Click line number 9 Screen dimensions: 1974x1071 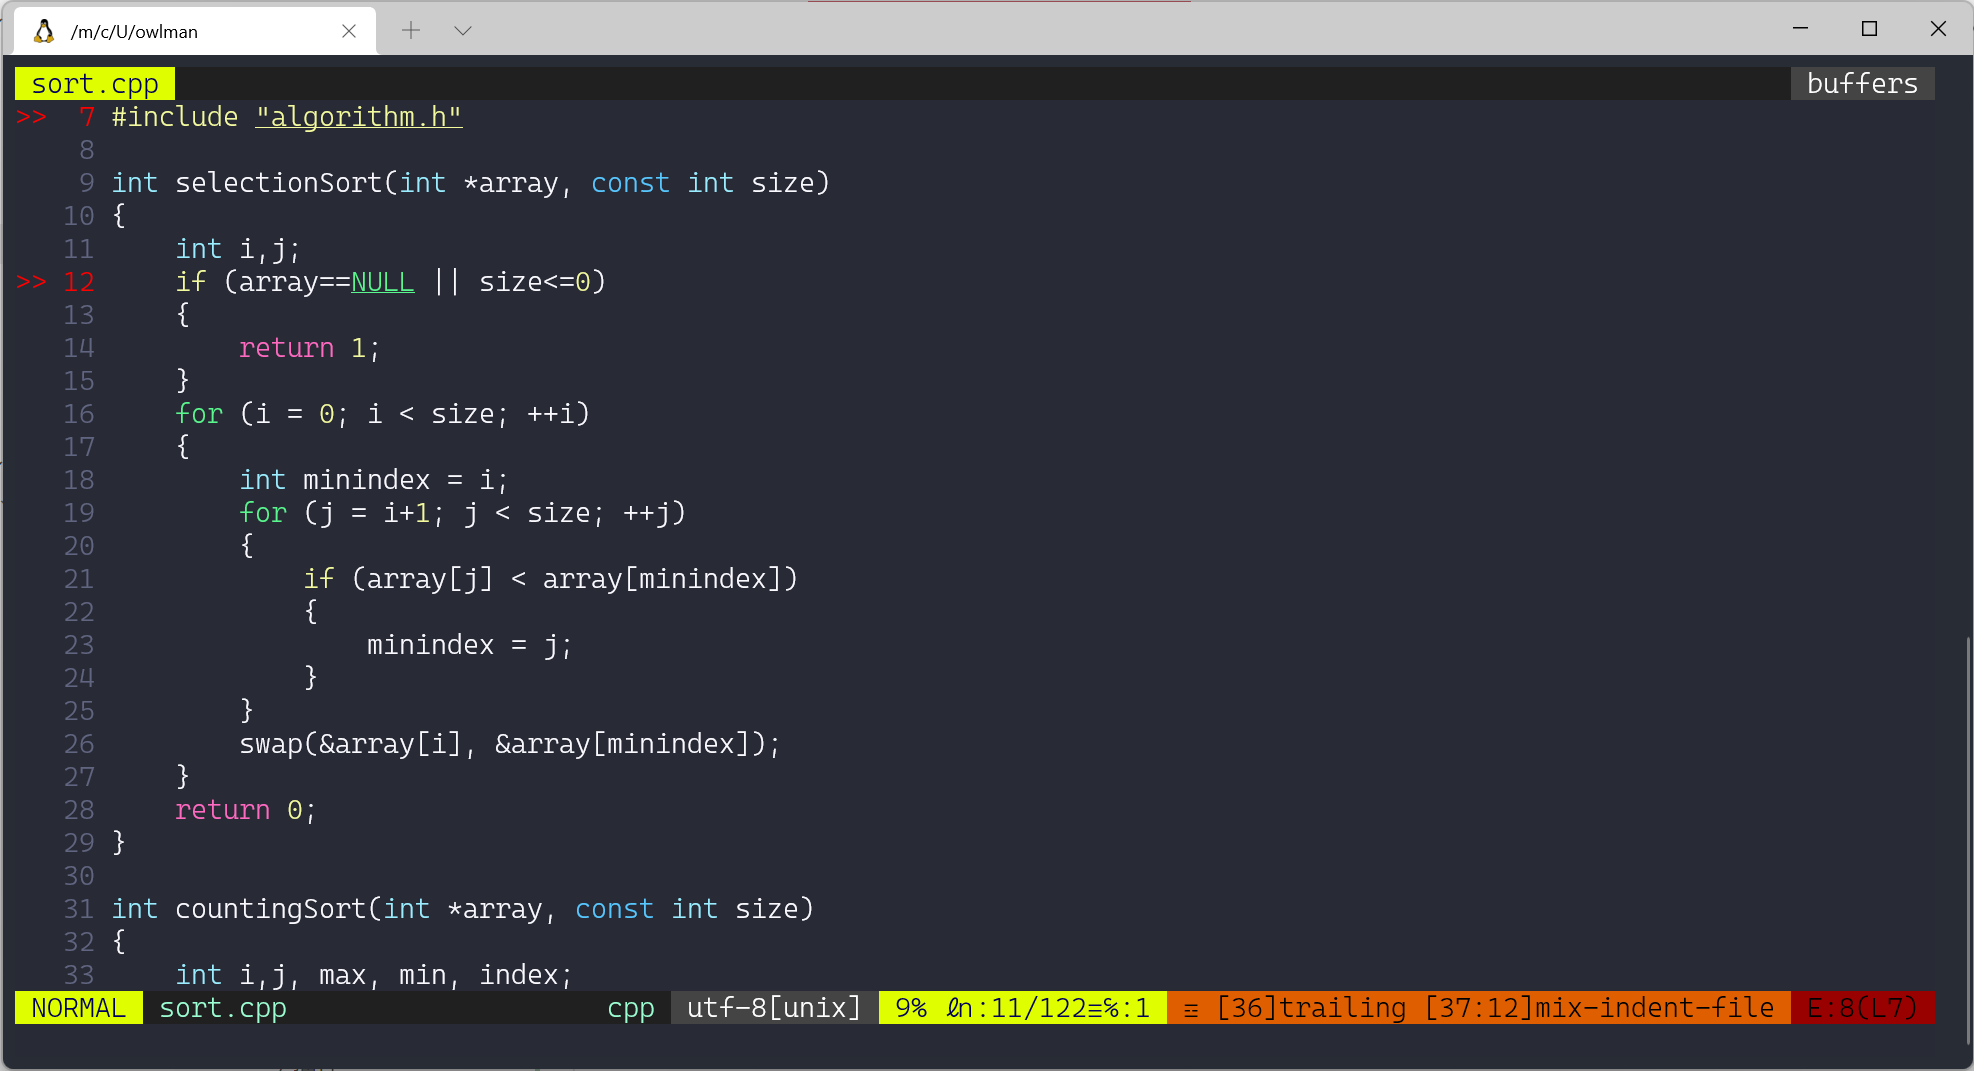(87, 183)
